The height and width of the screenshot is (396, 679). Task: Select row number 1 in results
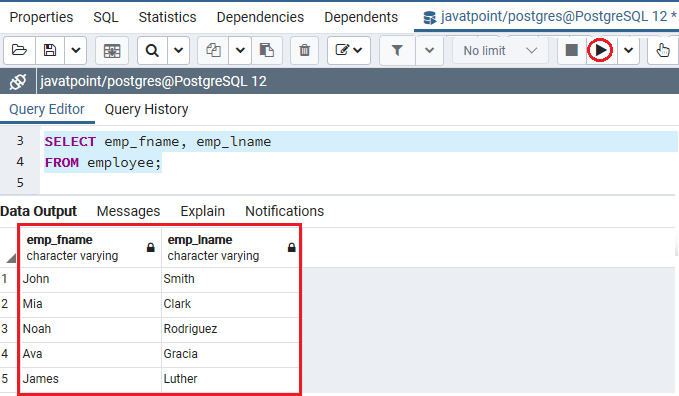(x=4, y=279)
